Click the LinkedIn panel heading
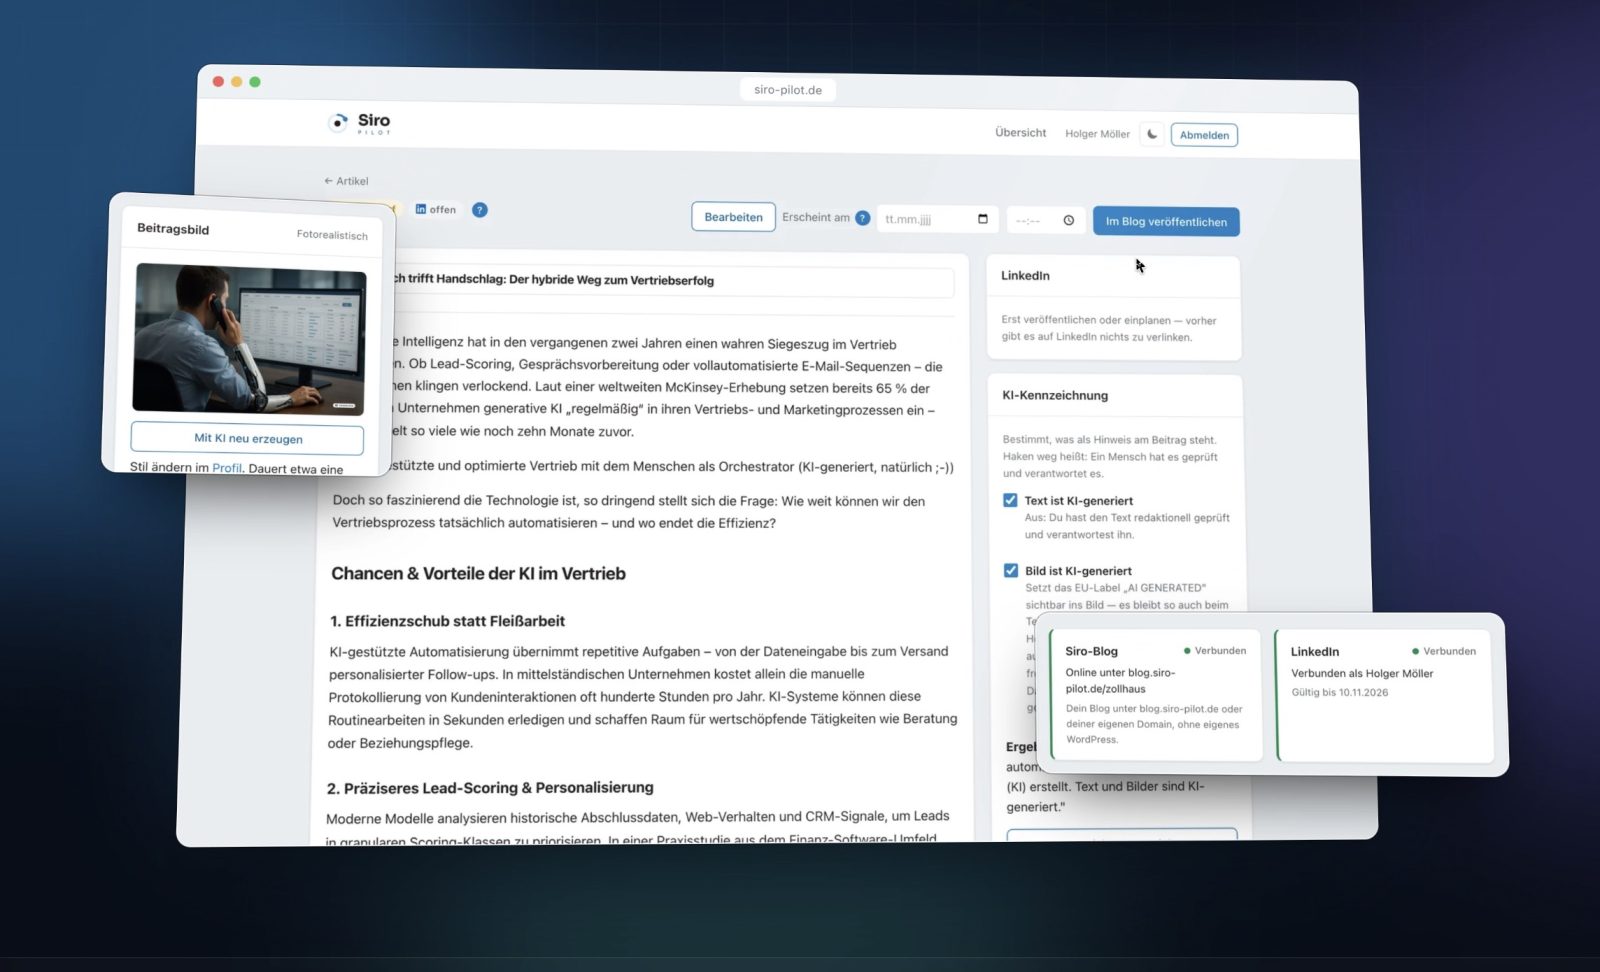The height and width of the screenshot is (972, 1600). (x=1025, y=275)
